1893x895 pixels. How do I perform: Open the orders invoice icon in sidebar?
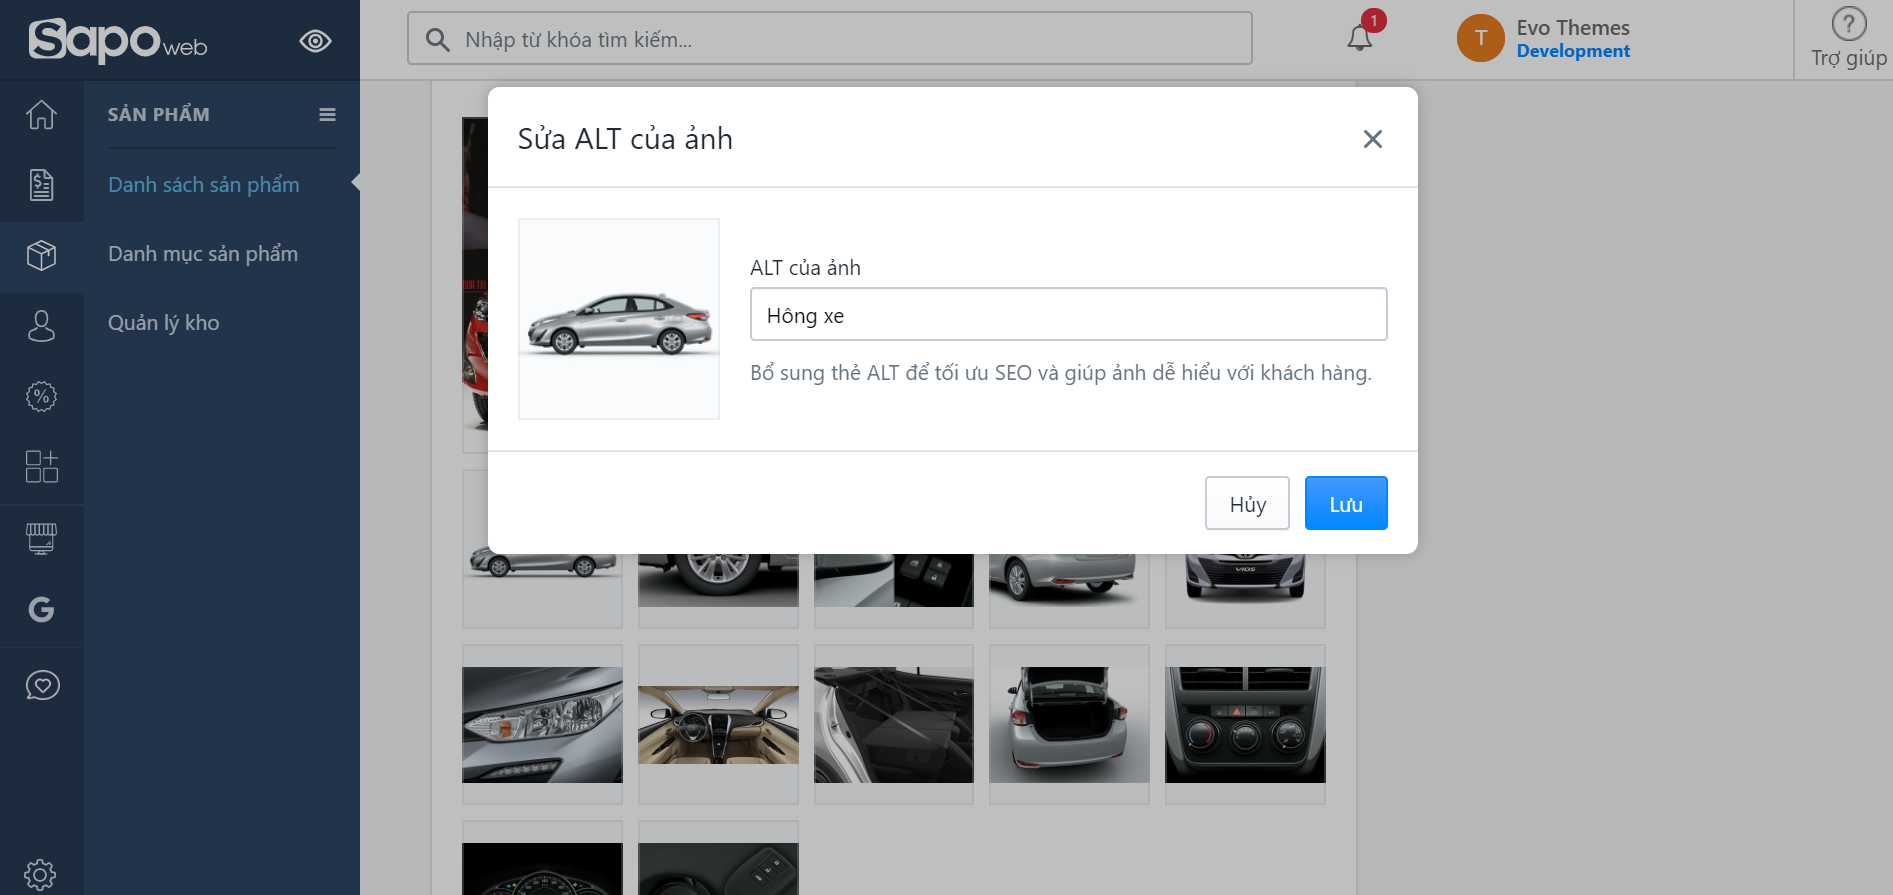point(41,185)
